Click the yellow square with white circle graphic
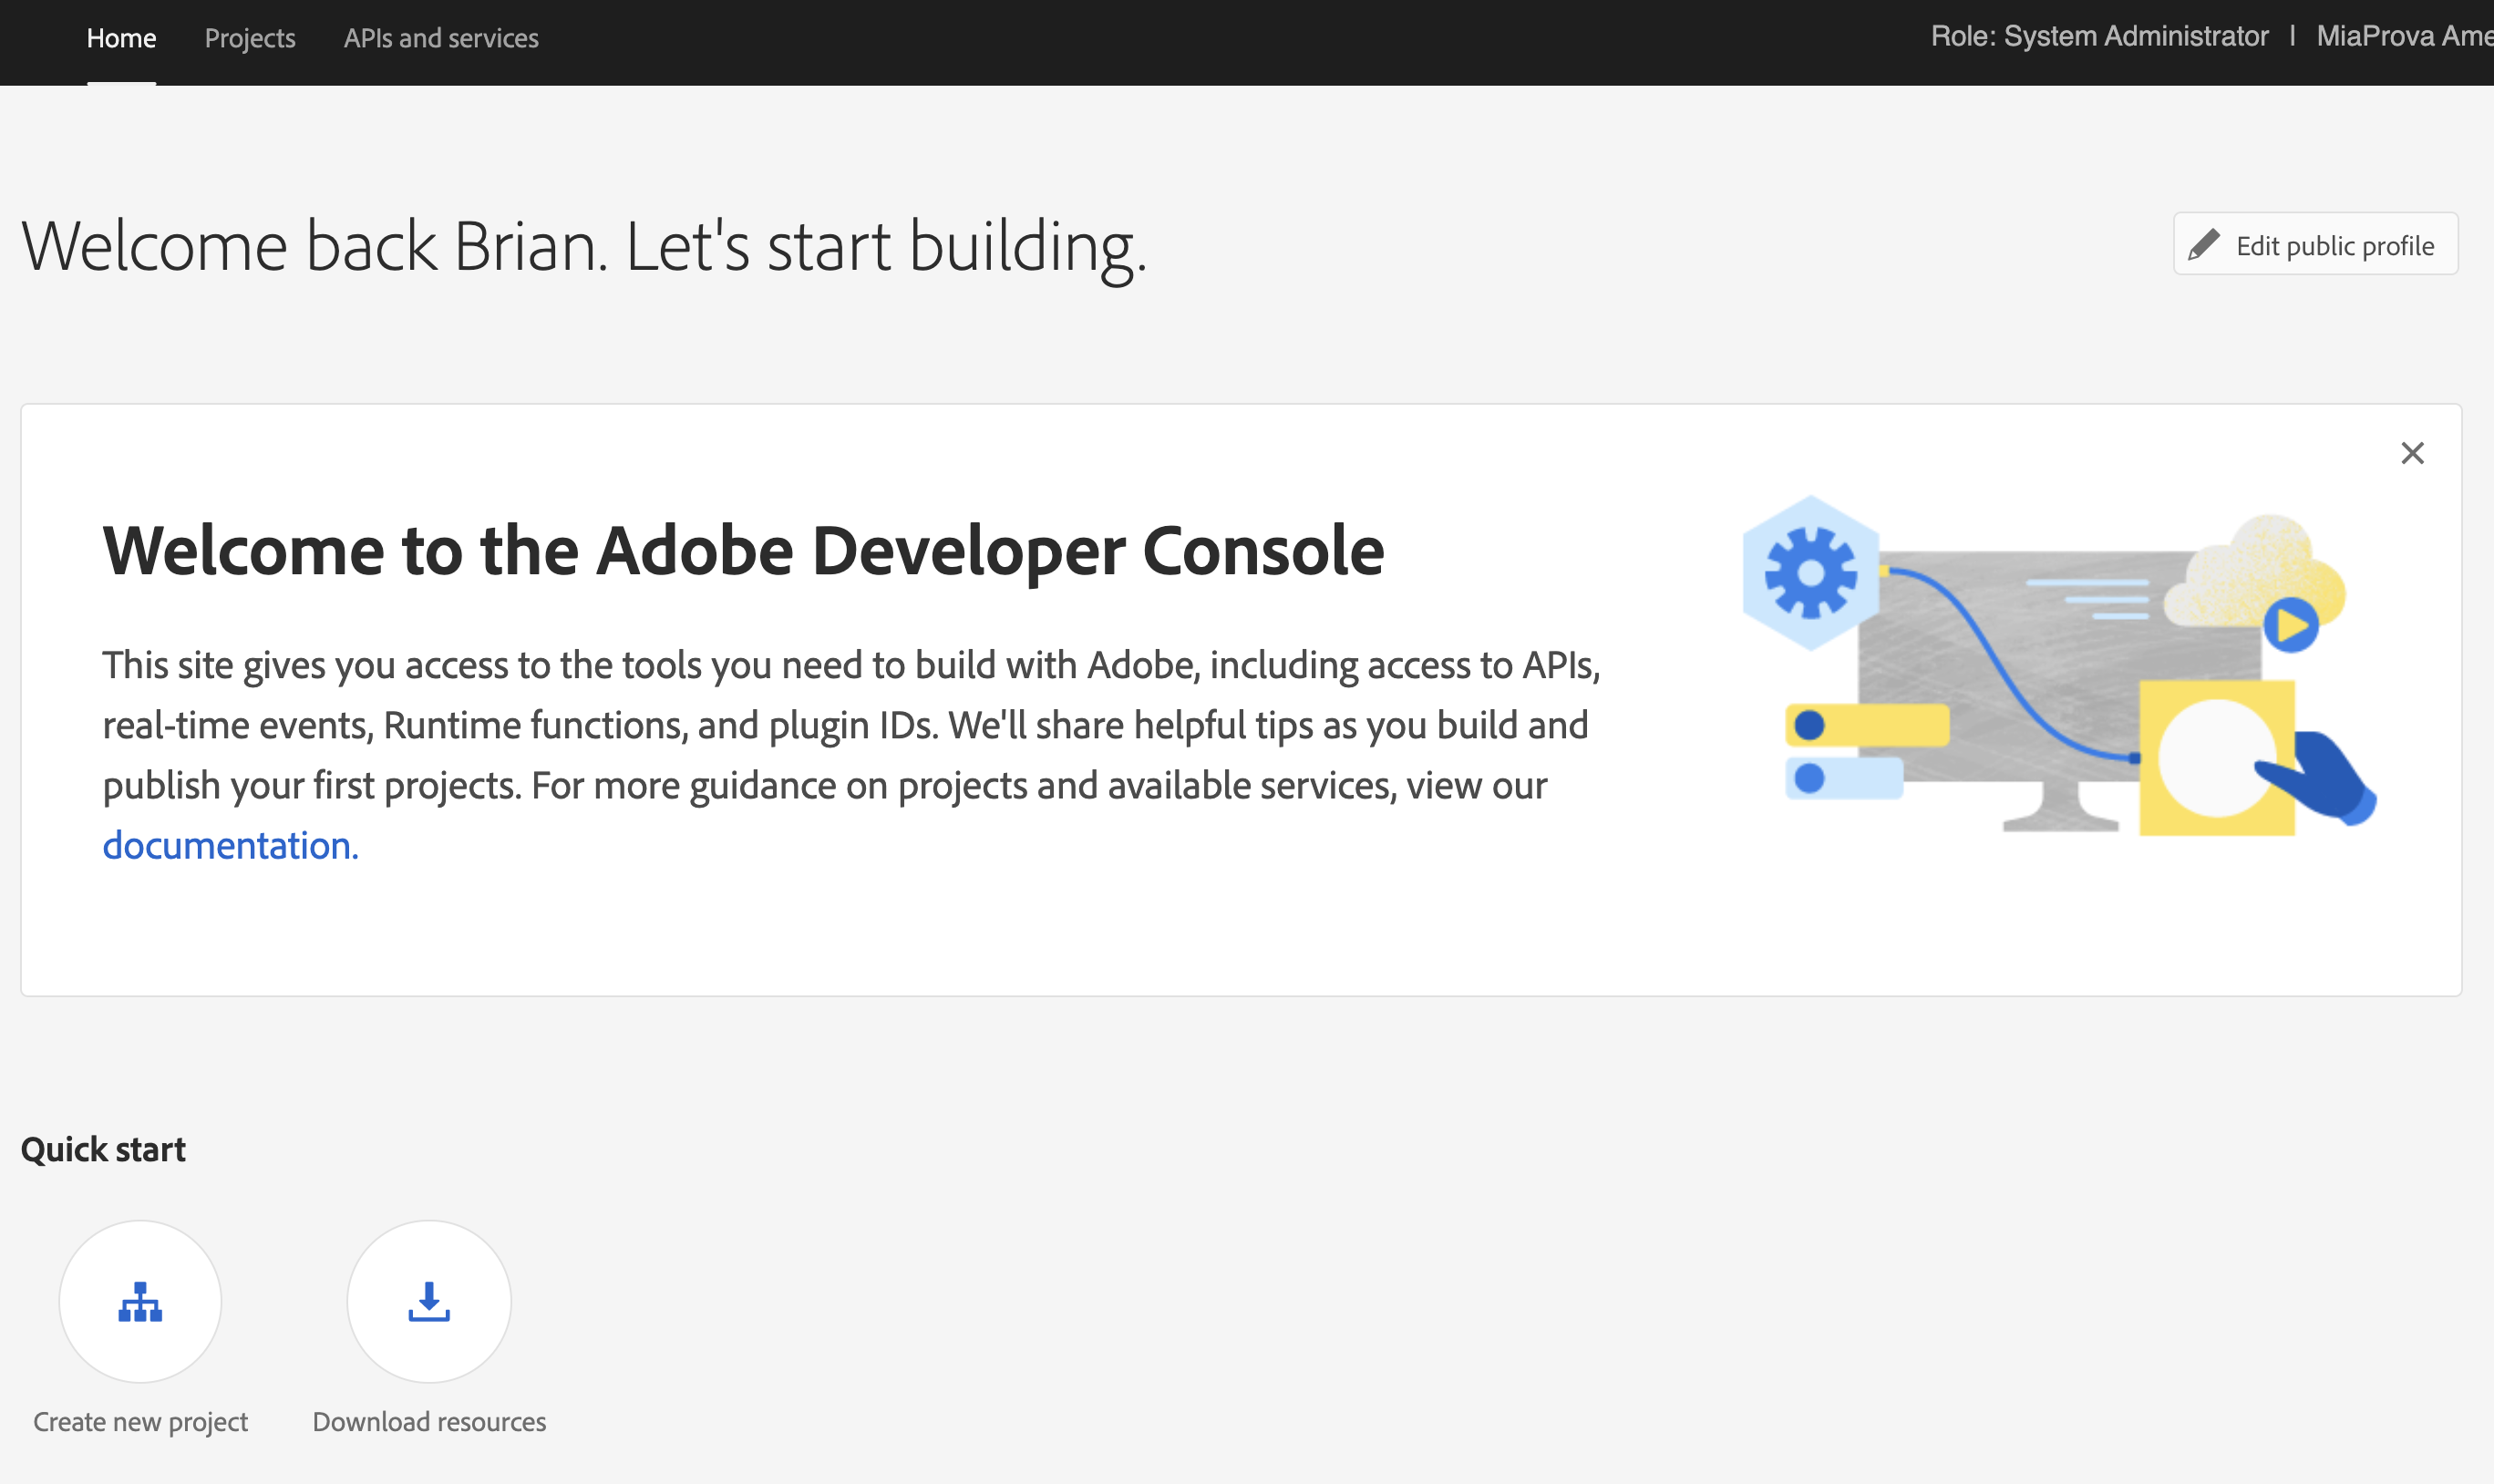This screenshot has height=1484, width=2494. tap(2217, 758)
